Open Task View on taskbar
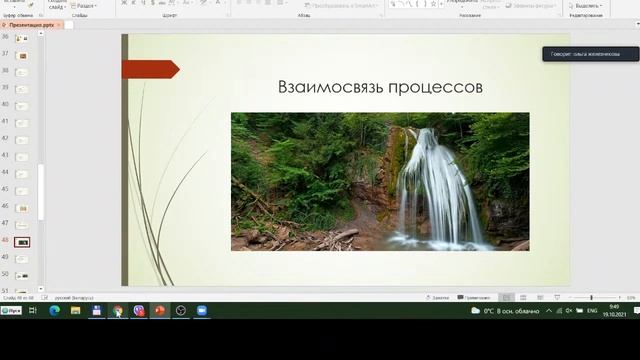 point(33,311)
